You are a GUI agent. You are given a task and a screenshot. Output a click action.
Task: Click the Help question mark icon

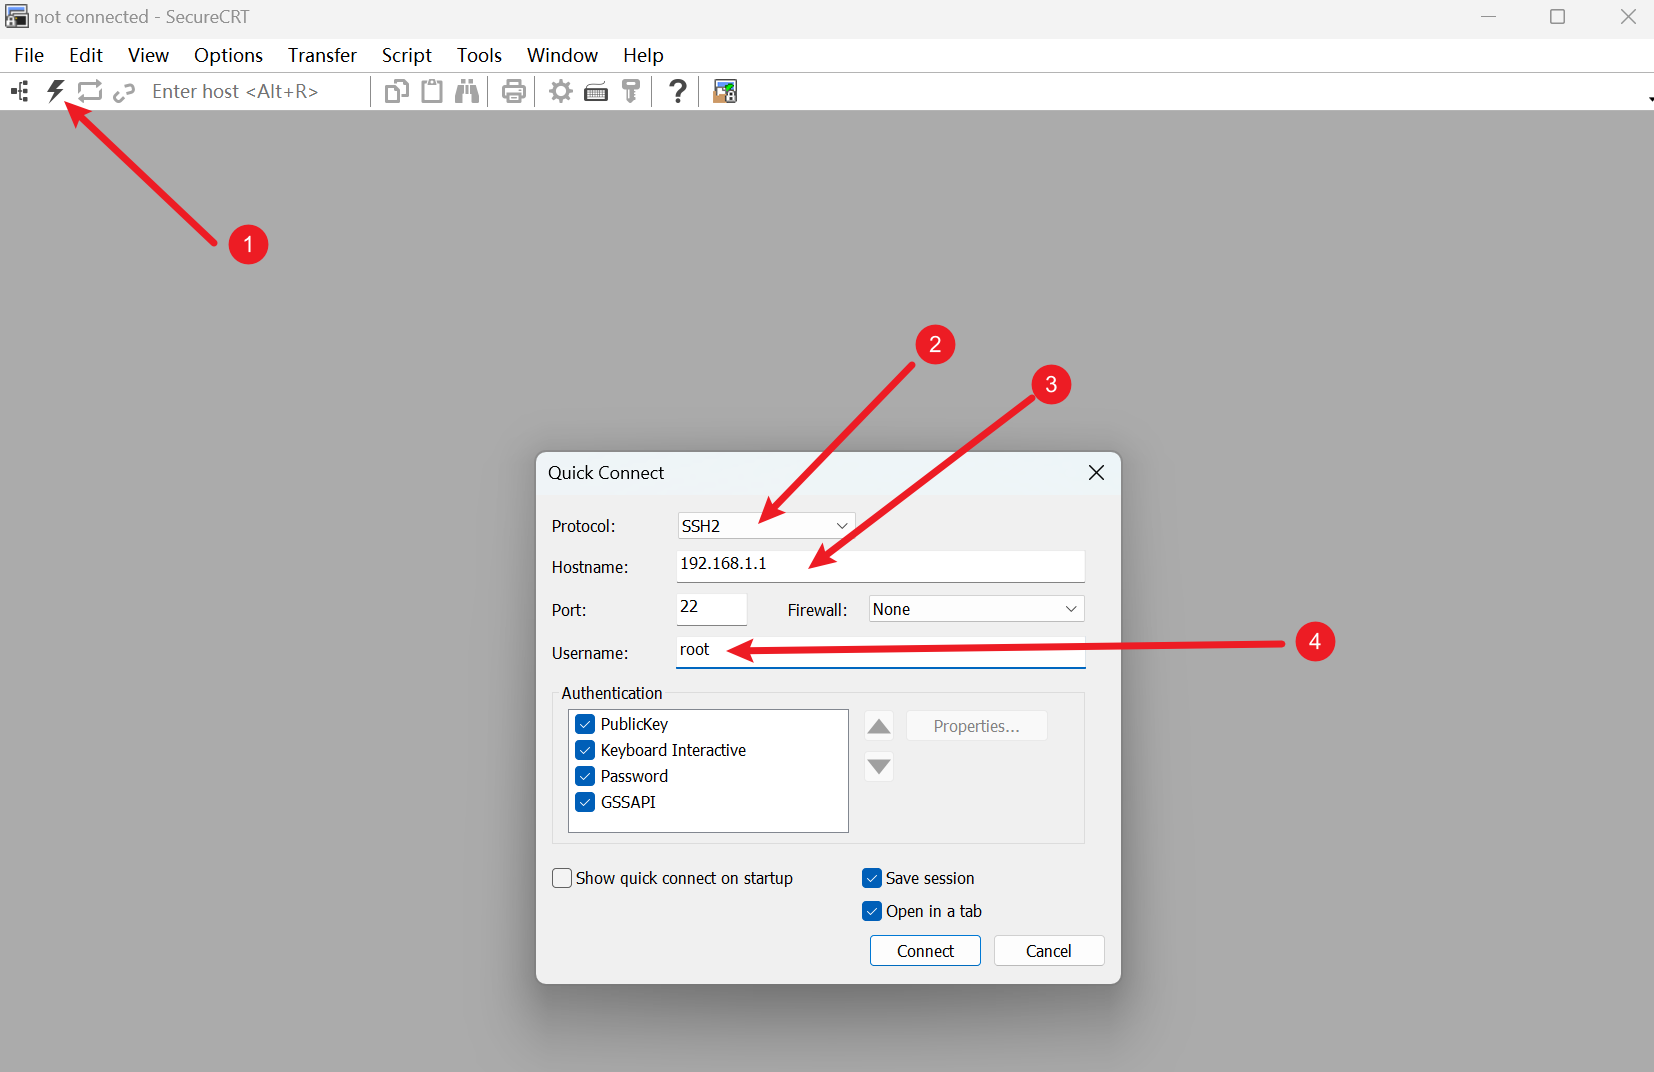pos(678,92)
